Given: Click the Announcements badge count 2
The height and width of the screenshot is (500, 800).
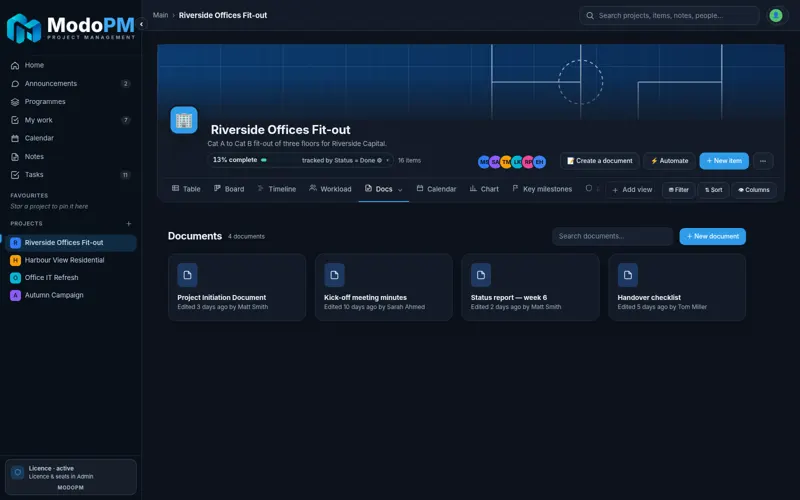Looking at the screenshot, I should pyautogui.click(x=126, y=84).
